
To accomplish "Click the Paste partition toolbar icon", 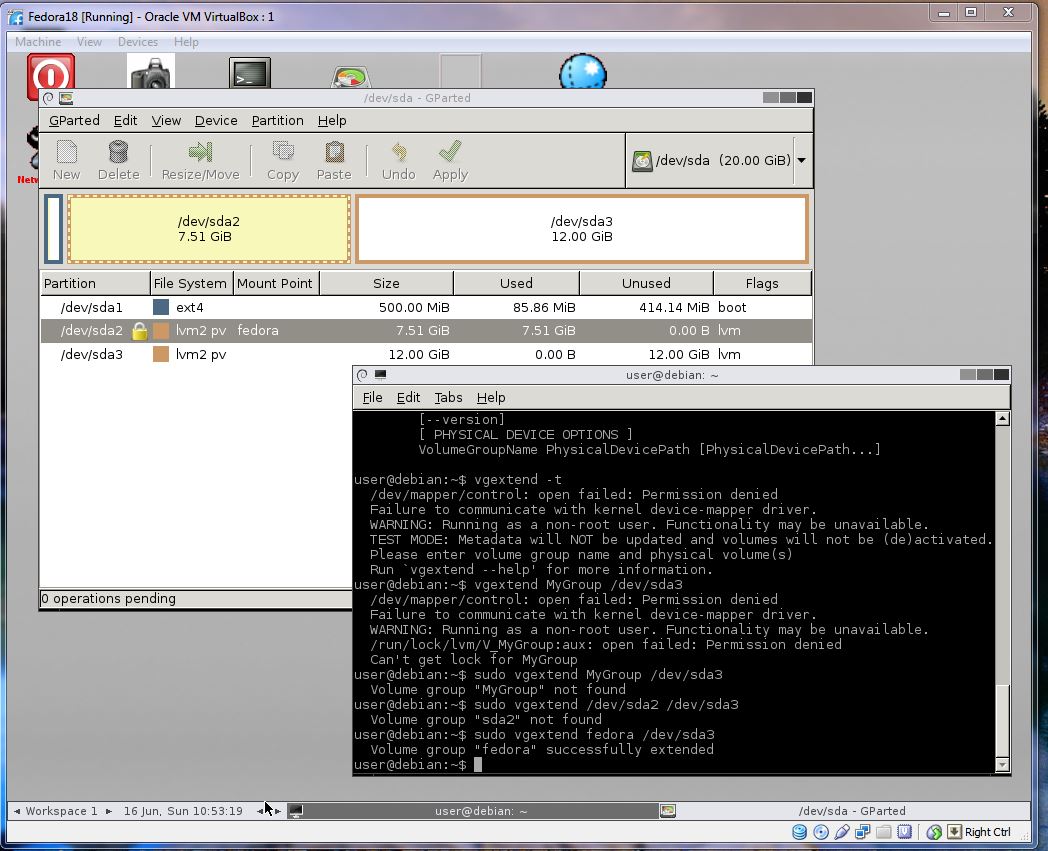I will (x=334, y=152).
